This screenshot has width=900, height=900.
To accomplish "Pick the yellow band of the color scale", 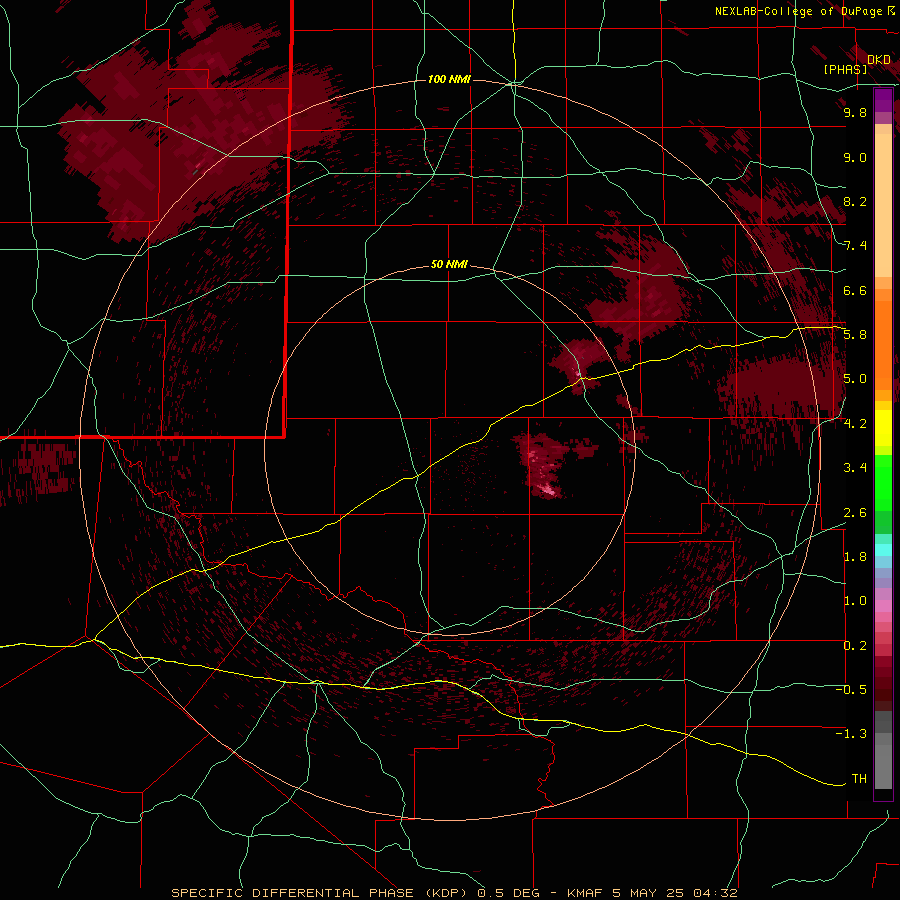I will pyautogui.click(x=883, y=428).
